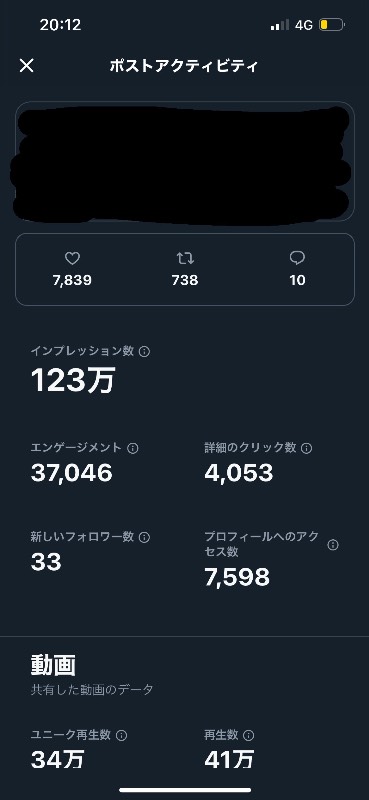Open info icon beside ユニーク再生数
Screen dimensions: 369x800
(121, 735)
